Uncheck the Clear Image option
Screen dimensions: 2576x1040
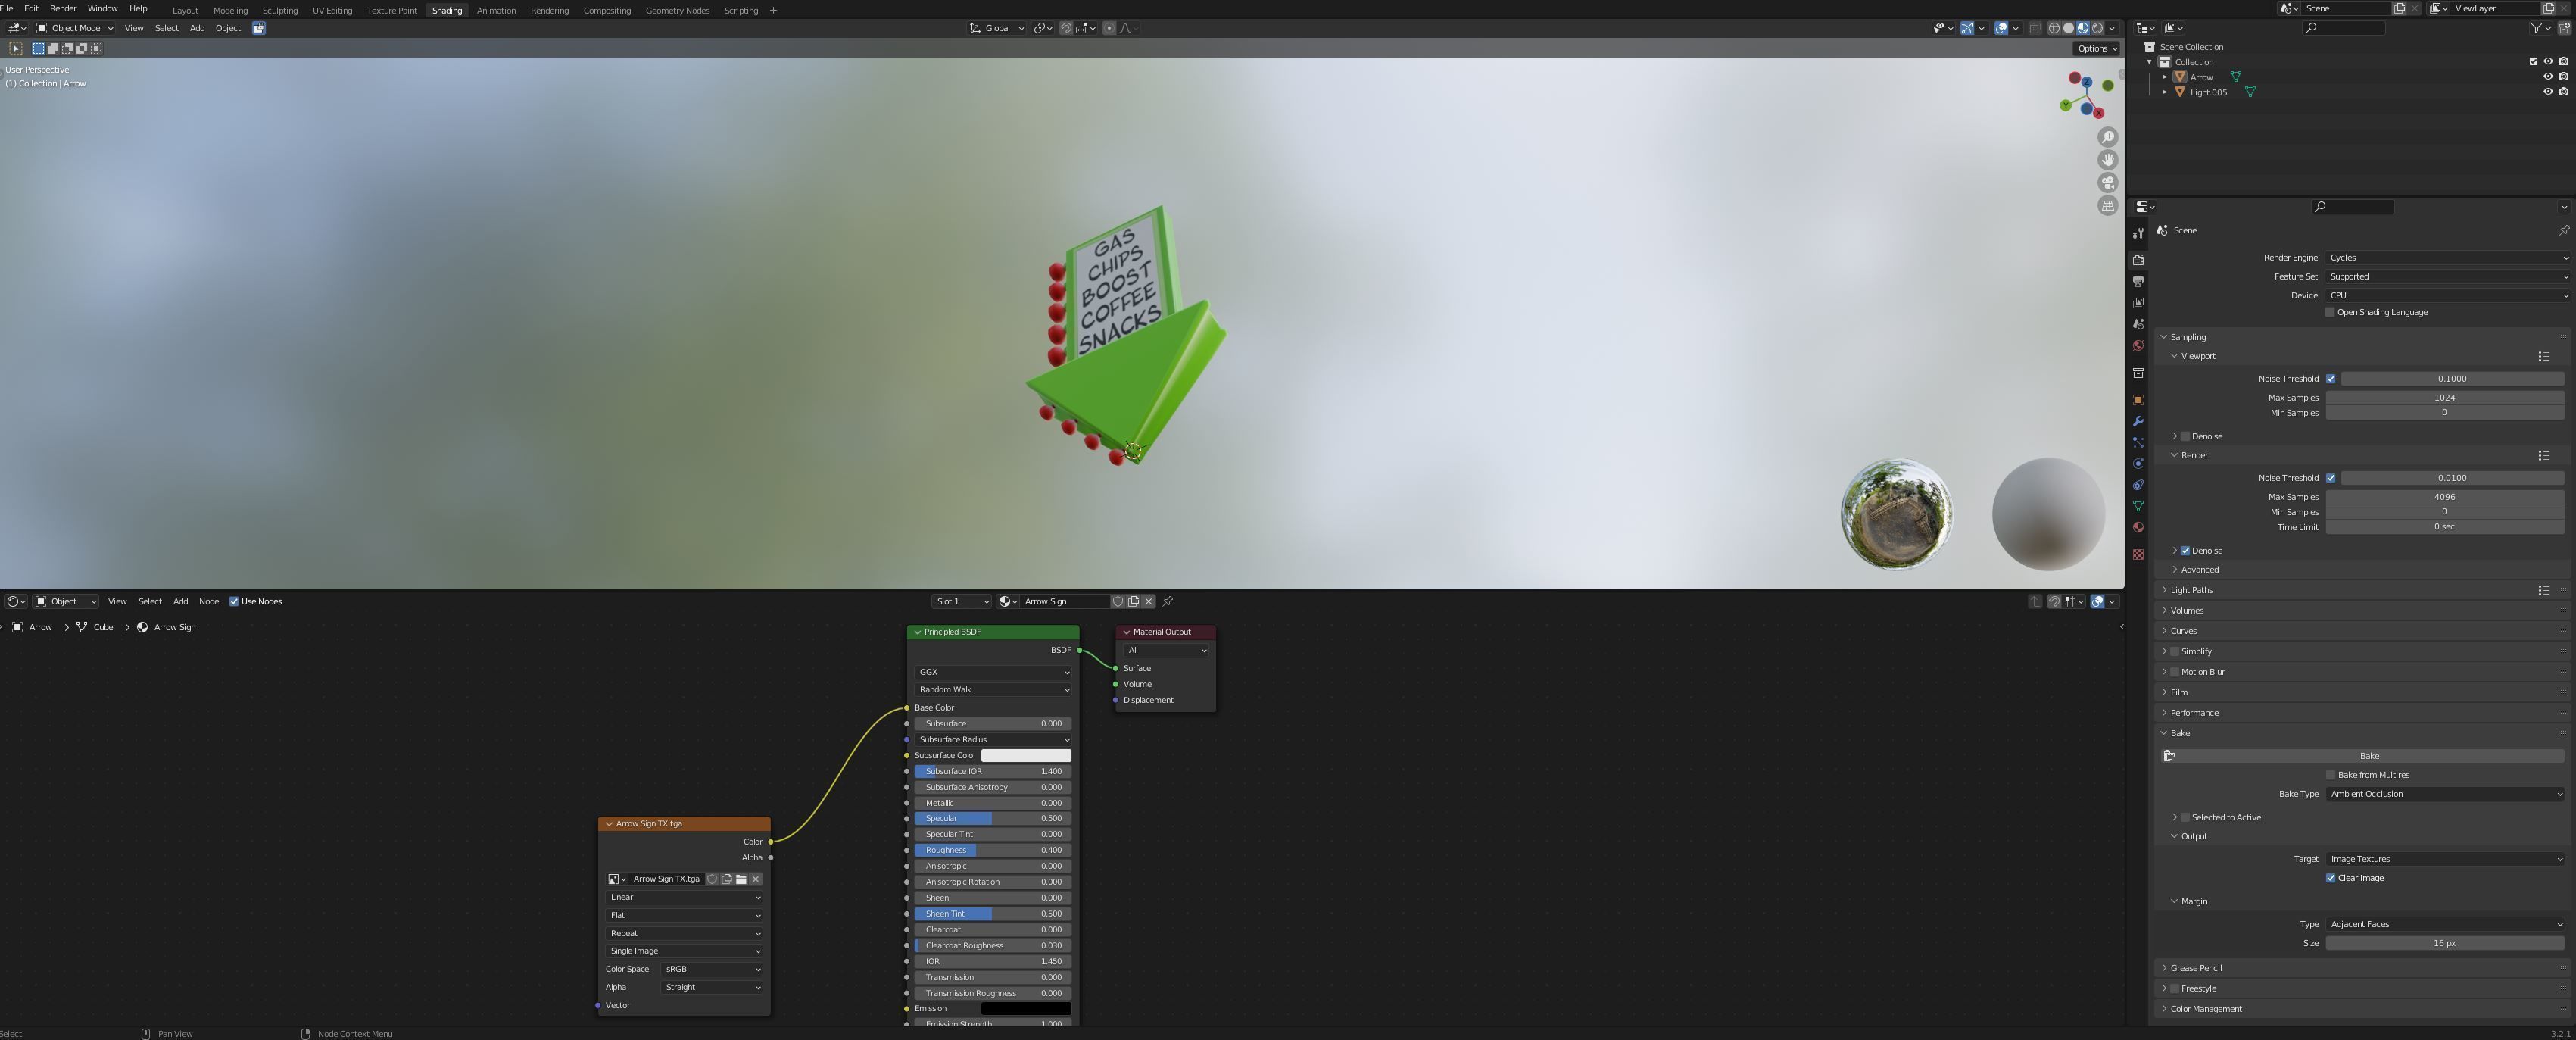tap(2331, 878)
